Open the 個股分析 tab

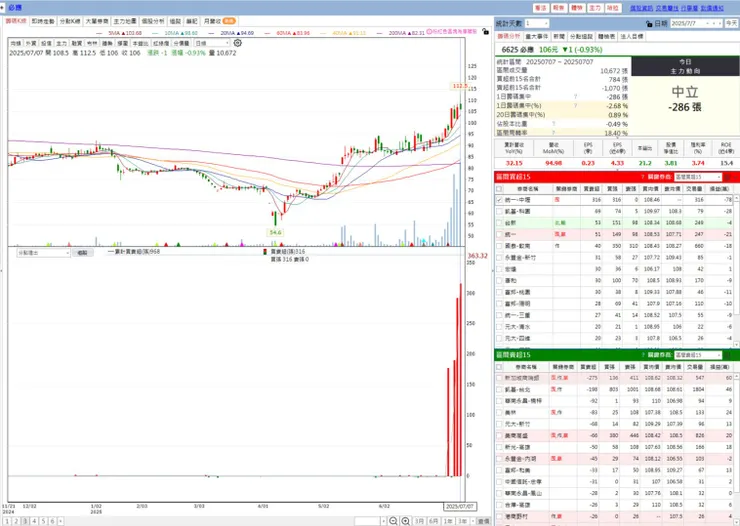pyautogui.click(x=152, y=21)
